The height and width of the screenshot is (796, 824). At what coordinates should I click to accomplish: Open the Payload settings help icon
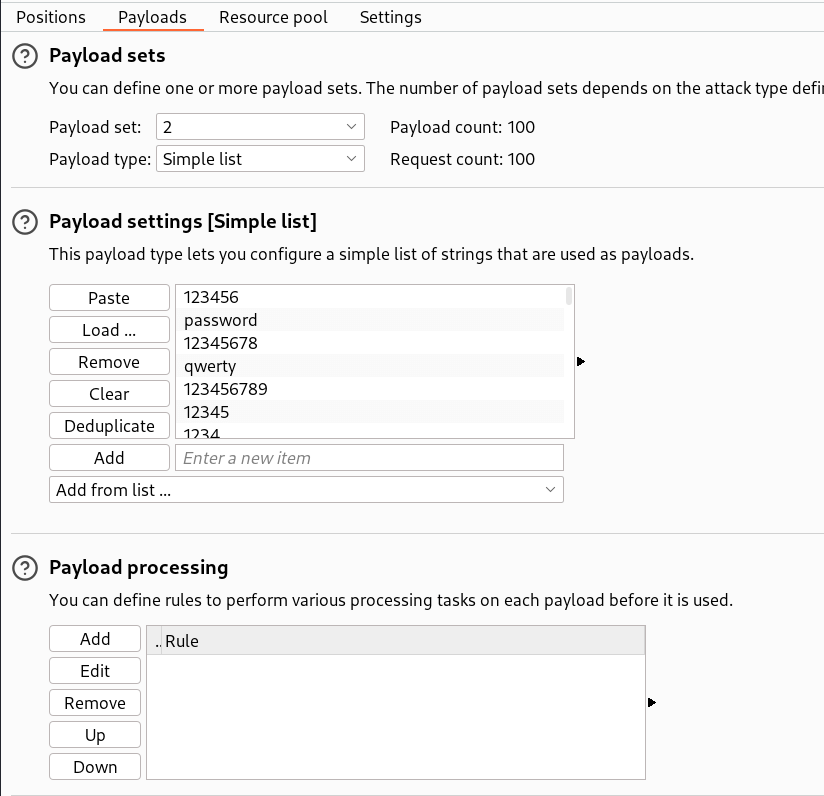tap(24, 222)
